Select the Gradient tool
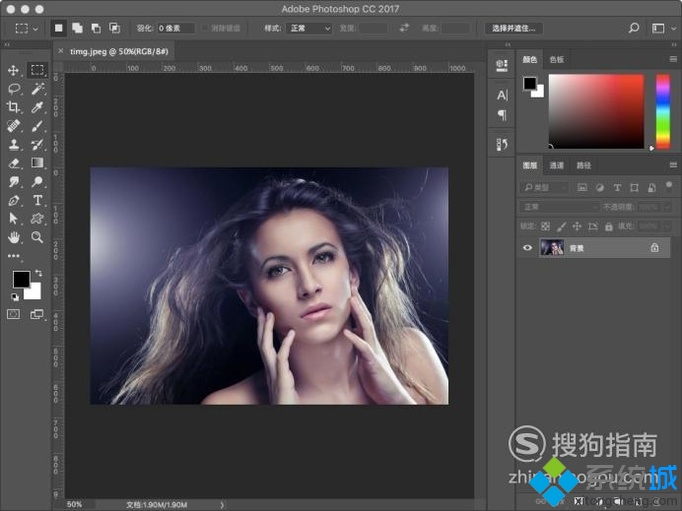 37,163
